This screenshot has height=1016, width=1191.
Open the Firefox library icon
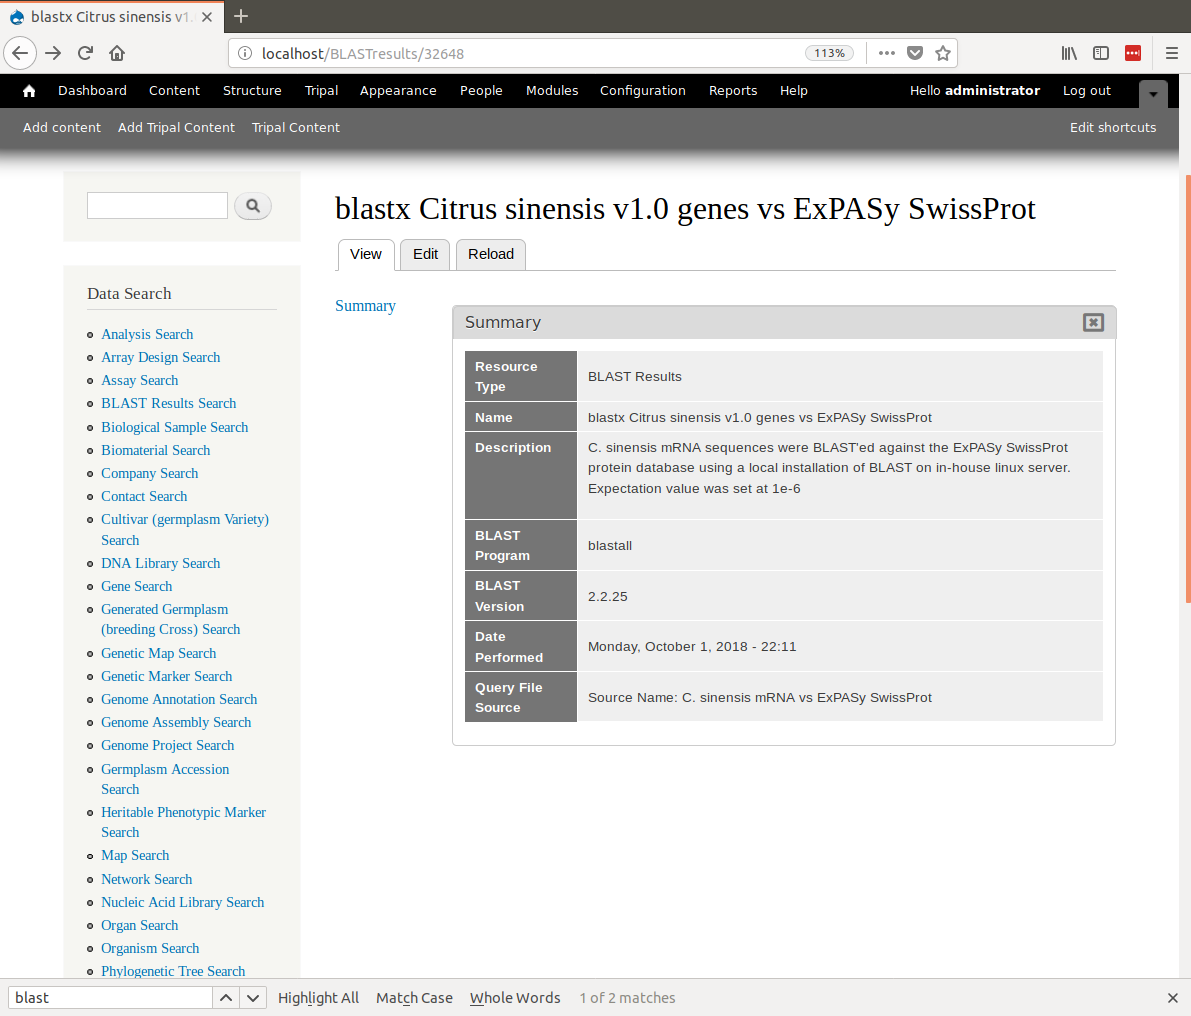pyautogui.click(x=1069, y=53)
